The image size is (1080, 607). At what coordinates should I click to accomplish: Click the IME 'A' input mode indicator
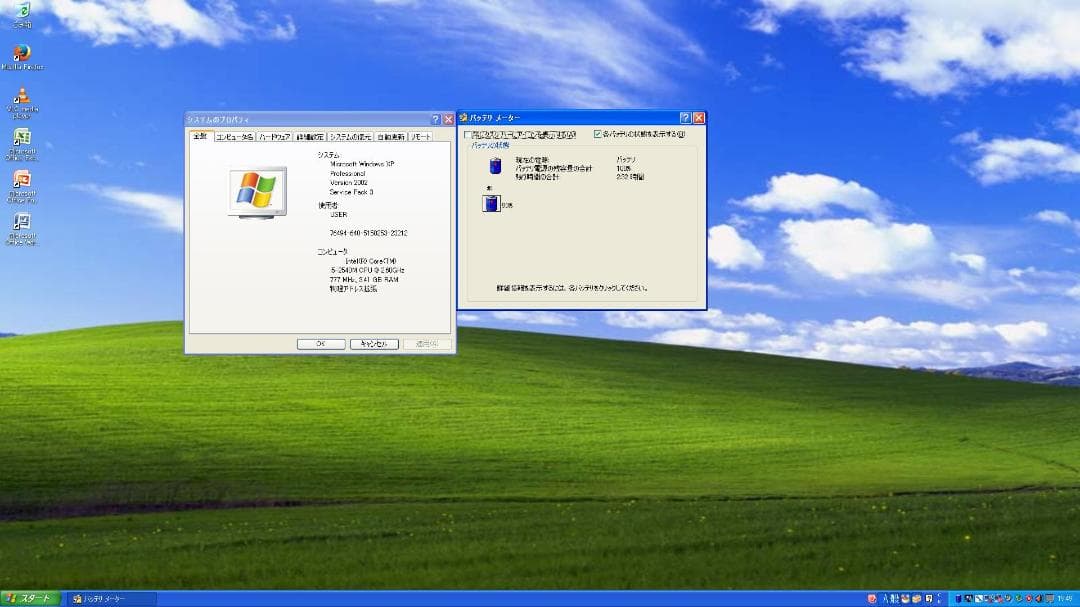tap(886, 598)
